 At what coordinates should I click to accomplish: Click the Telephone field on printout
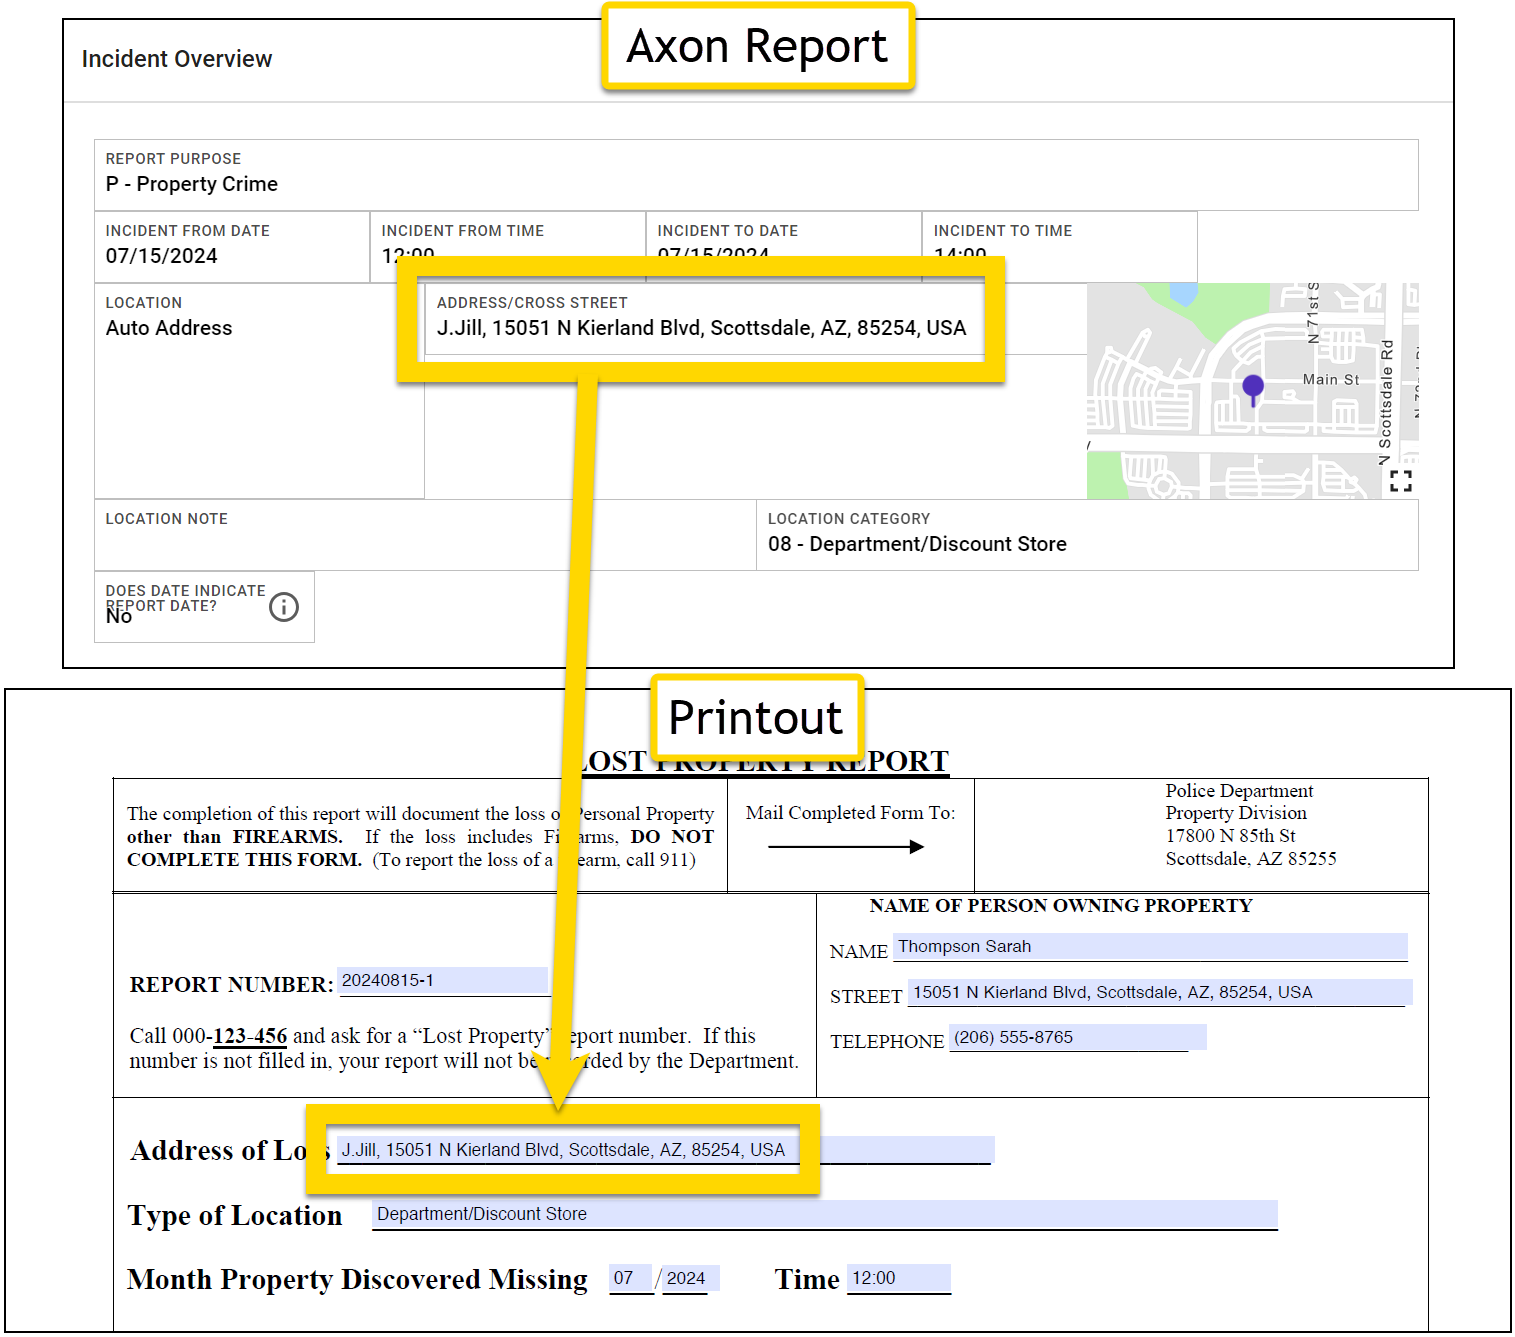pos(1076,1038)
